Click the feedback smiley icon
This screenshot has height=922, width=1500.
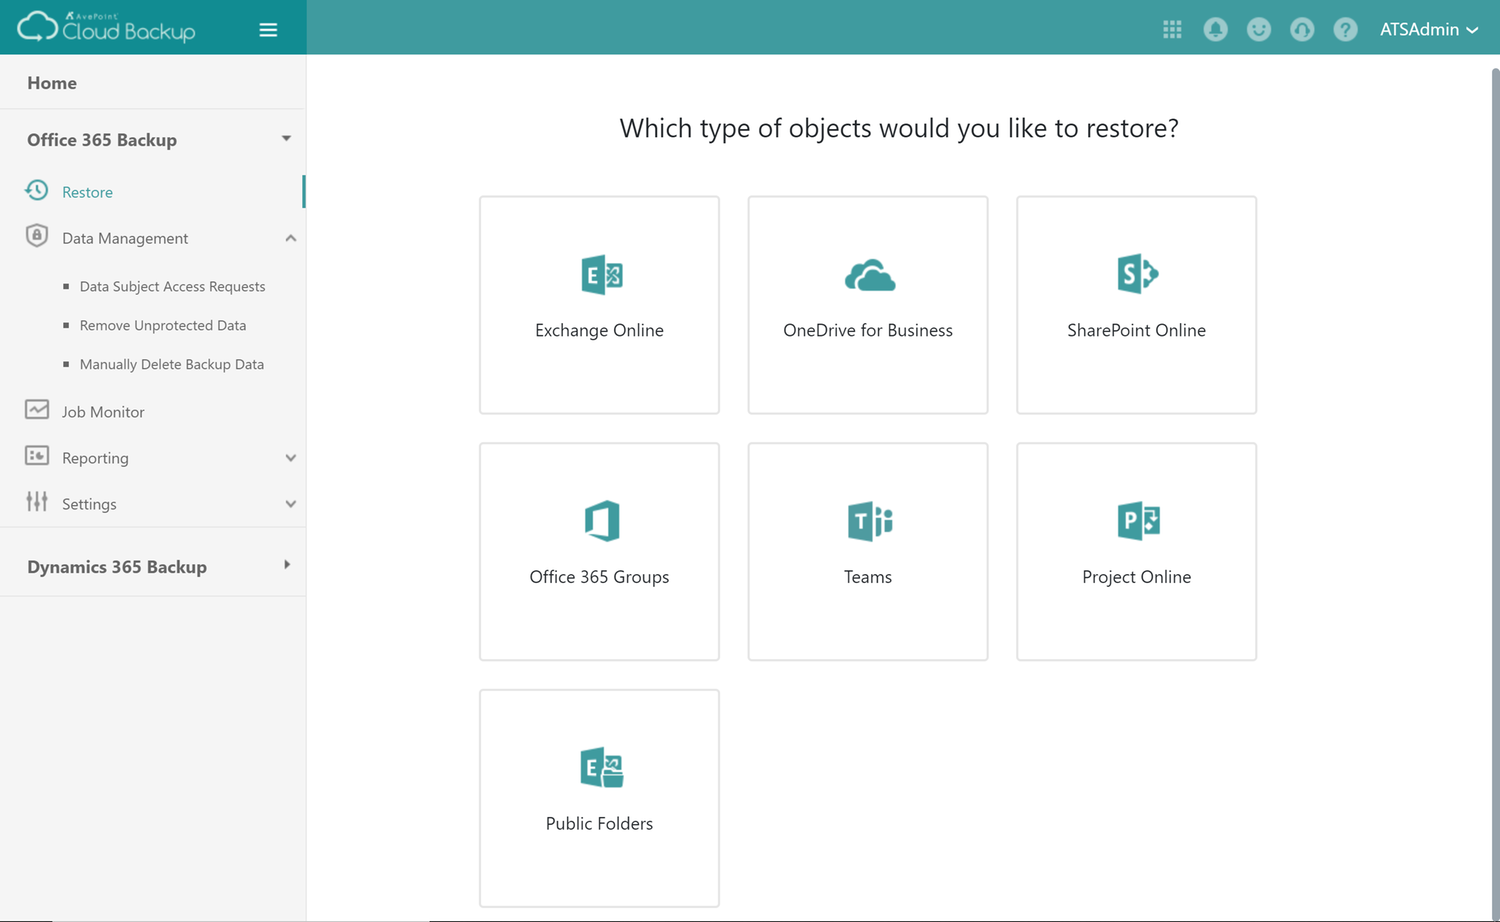(1258, 29)
